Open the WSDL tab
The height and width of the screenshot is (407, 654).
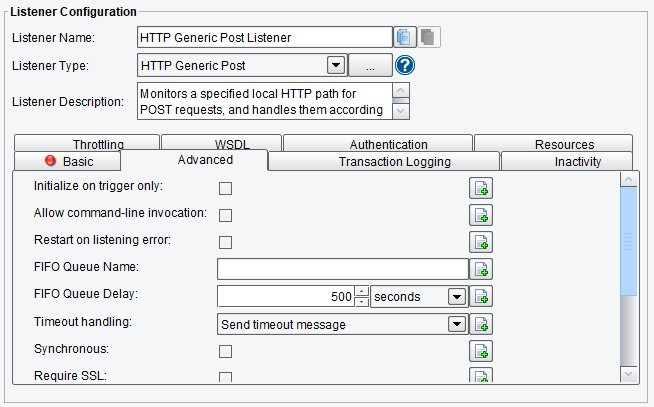[221, 143]
